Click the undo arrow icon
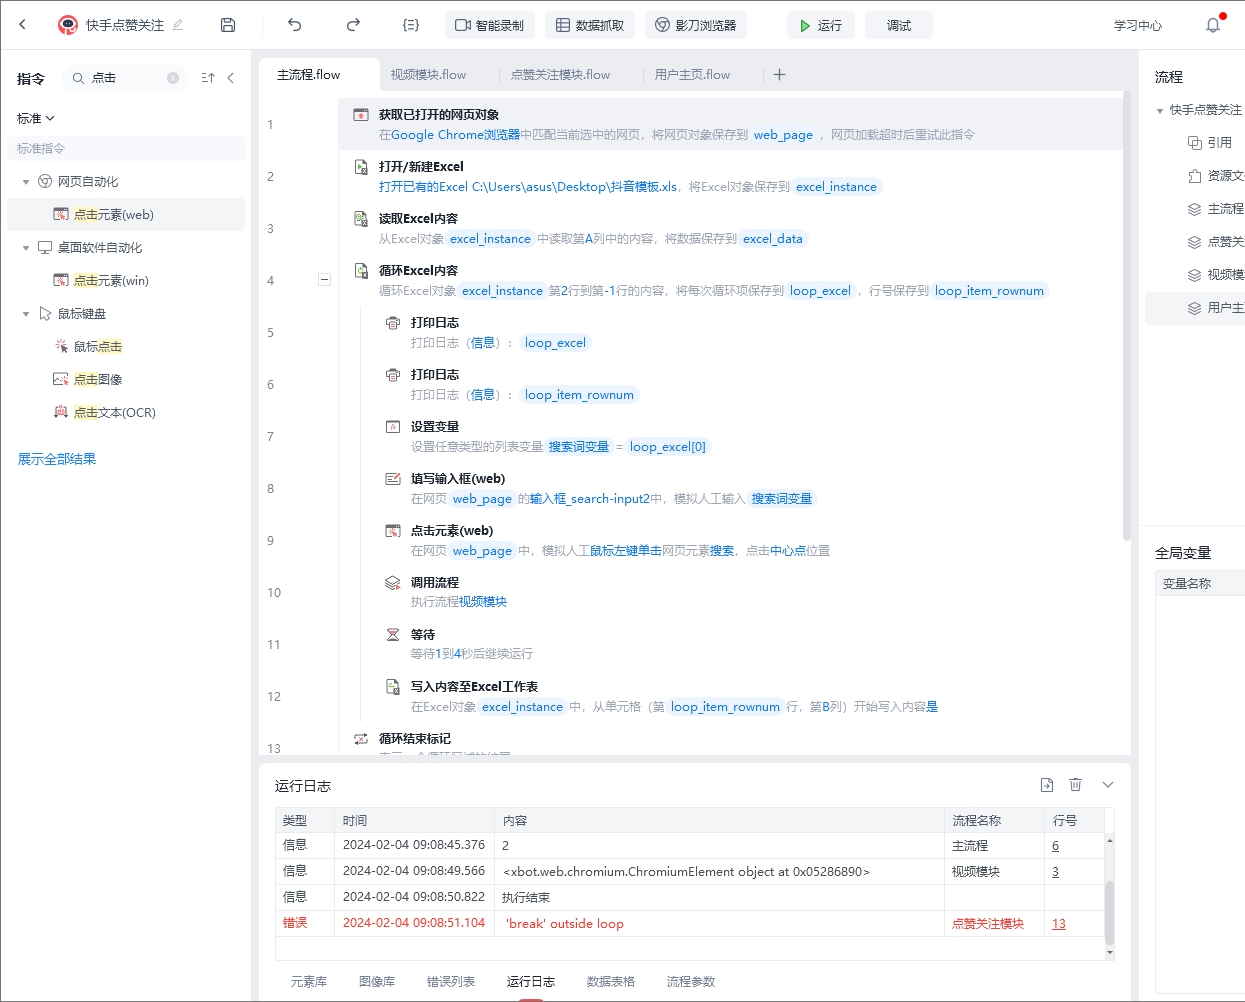Viewport: 1245px width, 1002px height. point(294,25)
